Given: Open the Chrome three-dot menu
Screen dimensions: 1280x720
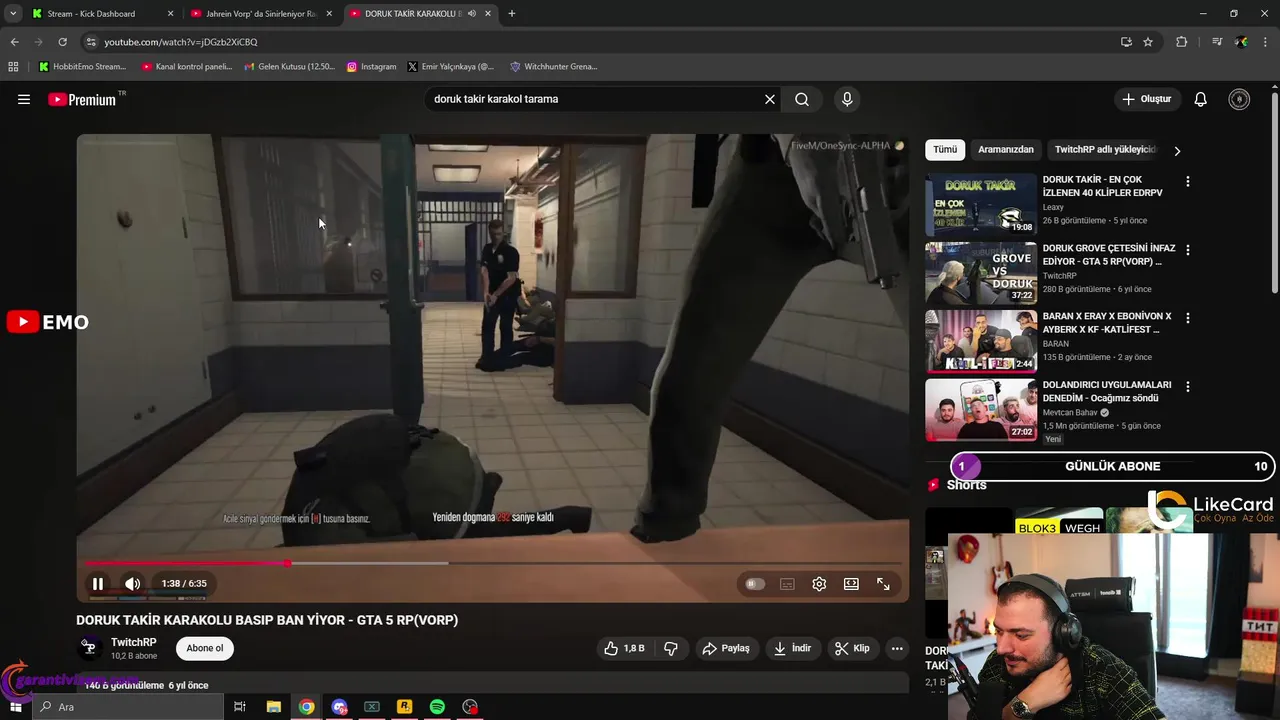Looking at the screenshot, I should [1266, 42].
